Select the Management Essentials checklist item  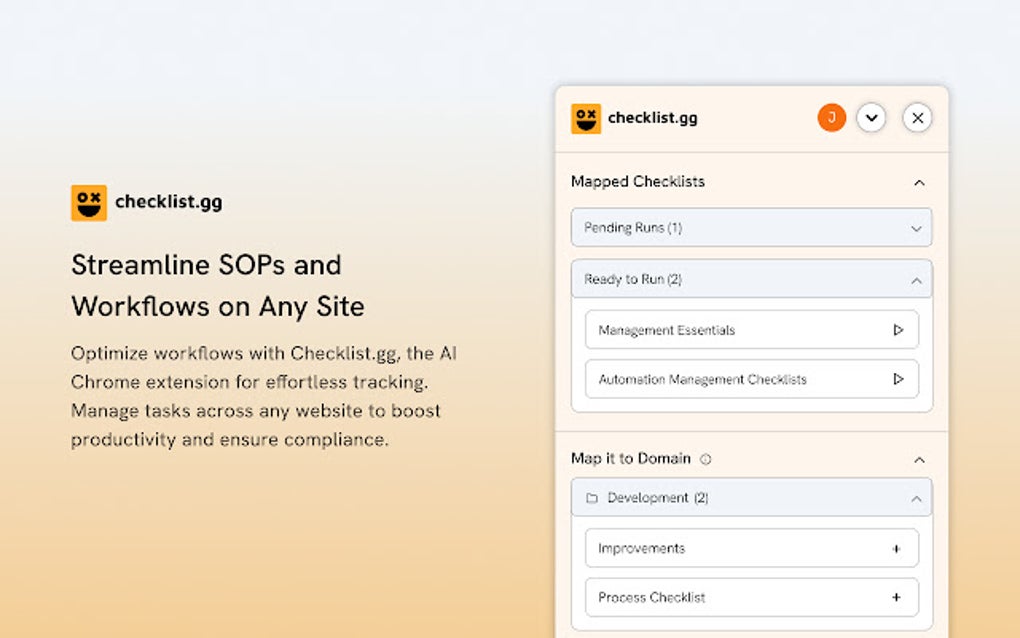(x=667, y=330)
